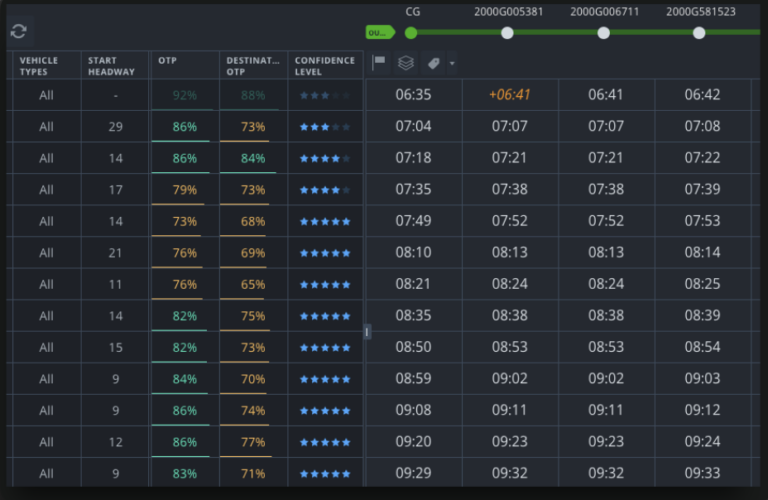The height and width of the screenshot is (500, 768).
Task: Click the 92% OTP value
Action: click(x=185, y=95)
